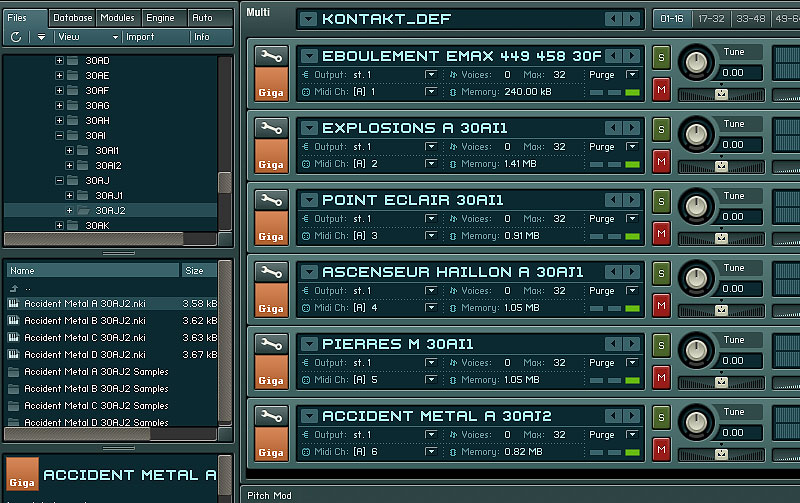Switch to the Database tab
The height and width of the screenshot is (503, 800).
(x=72, y=18)
